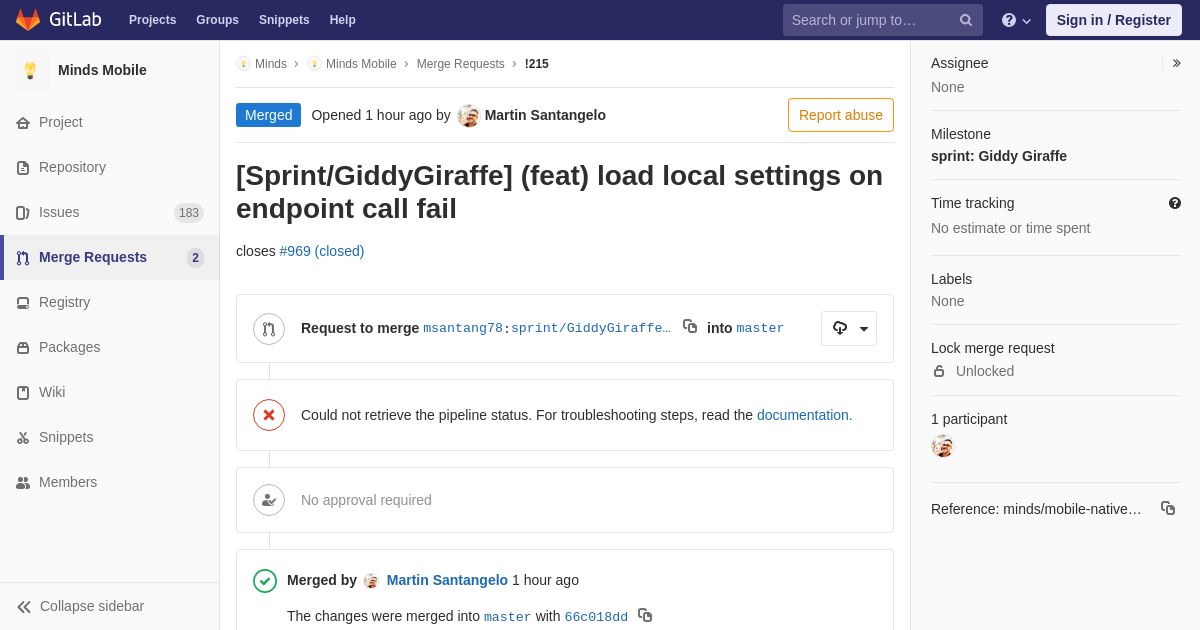Screen dimensions: 1200x630
Task: Copy the merge commit SHA
Action: [x=645, y=615]
